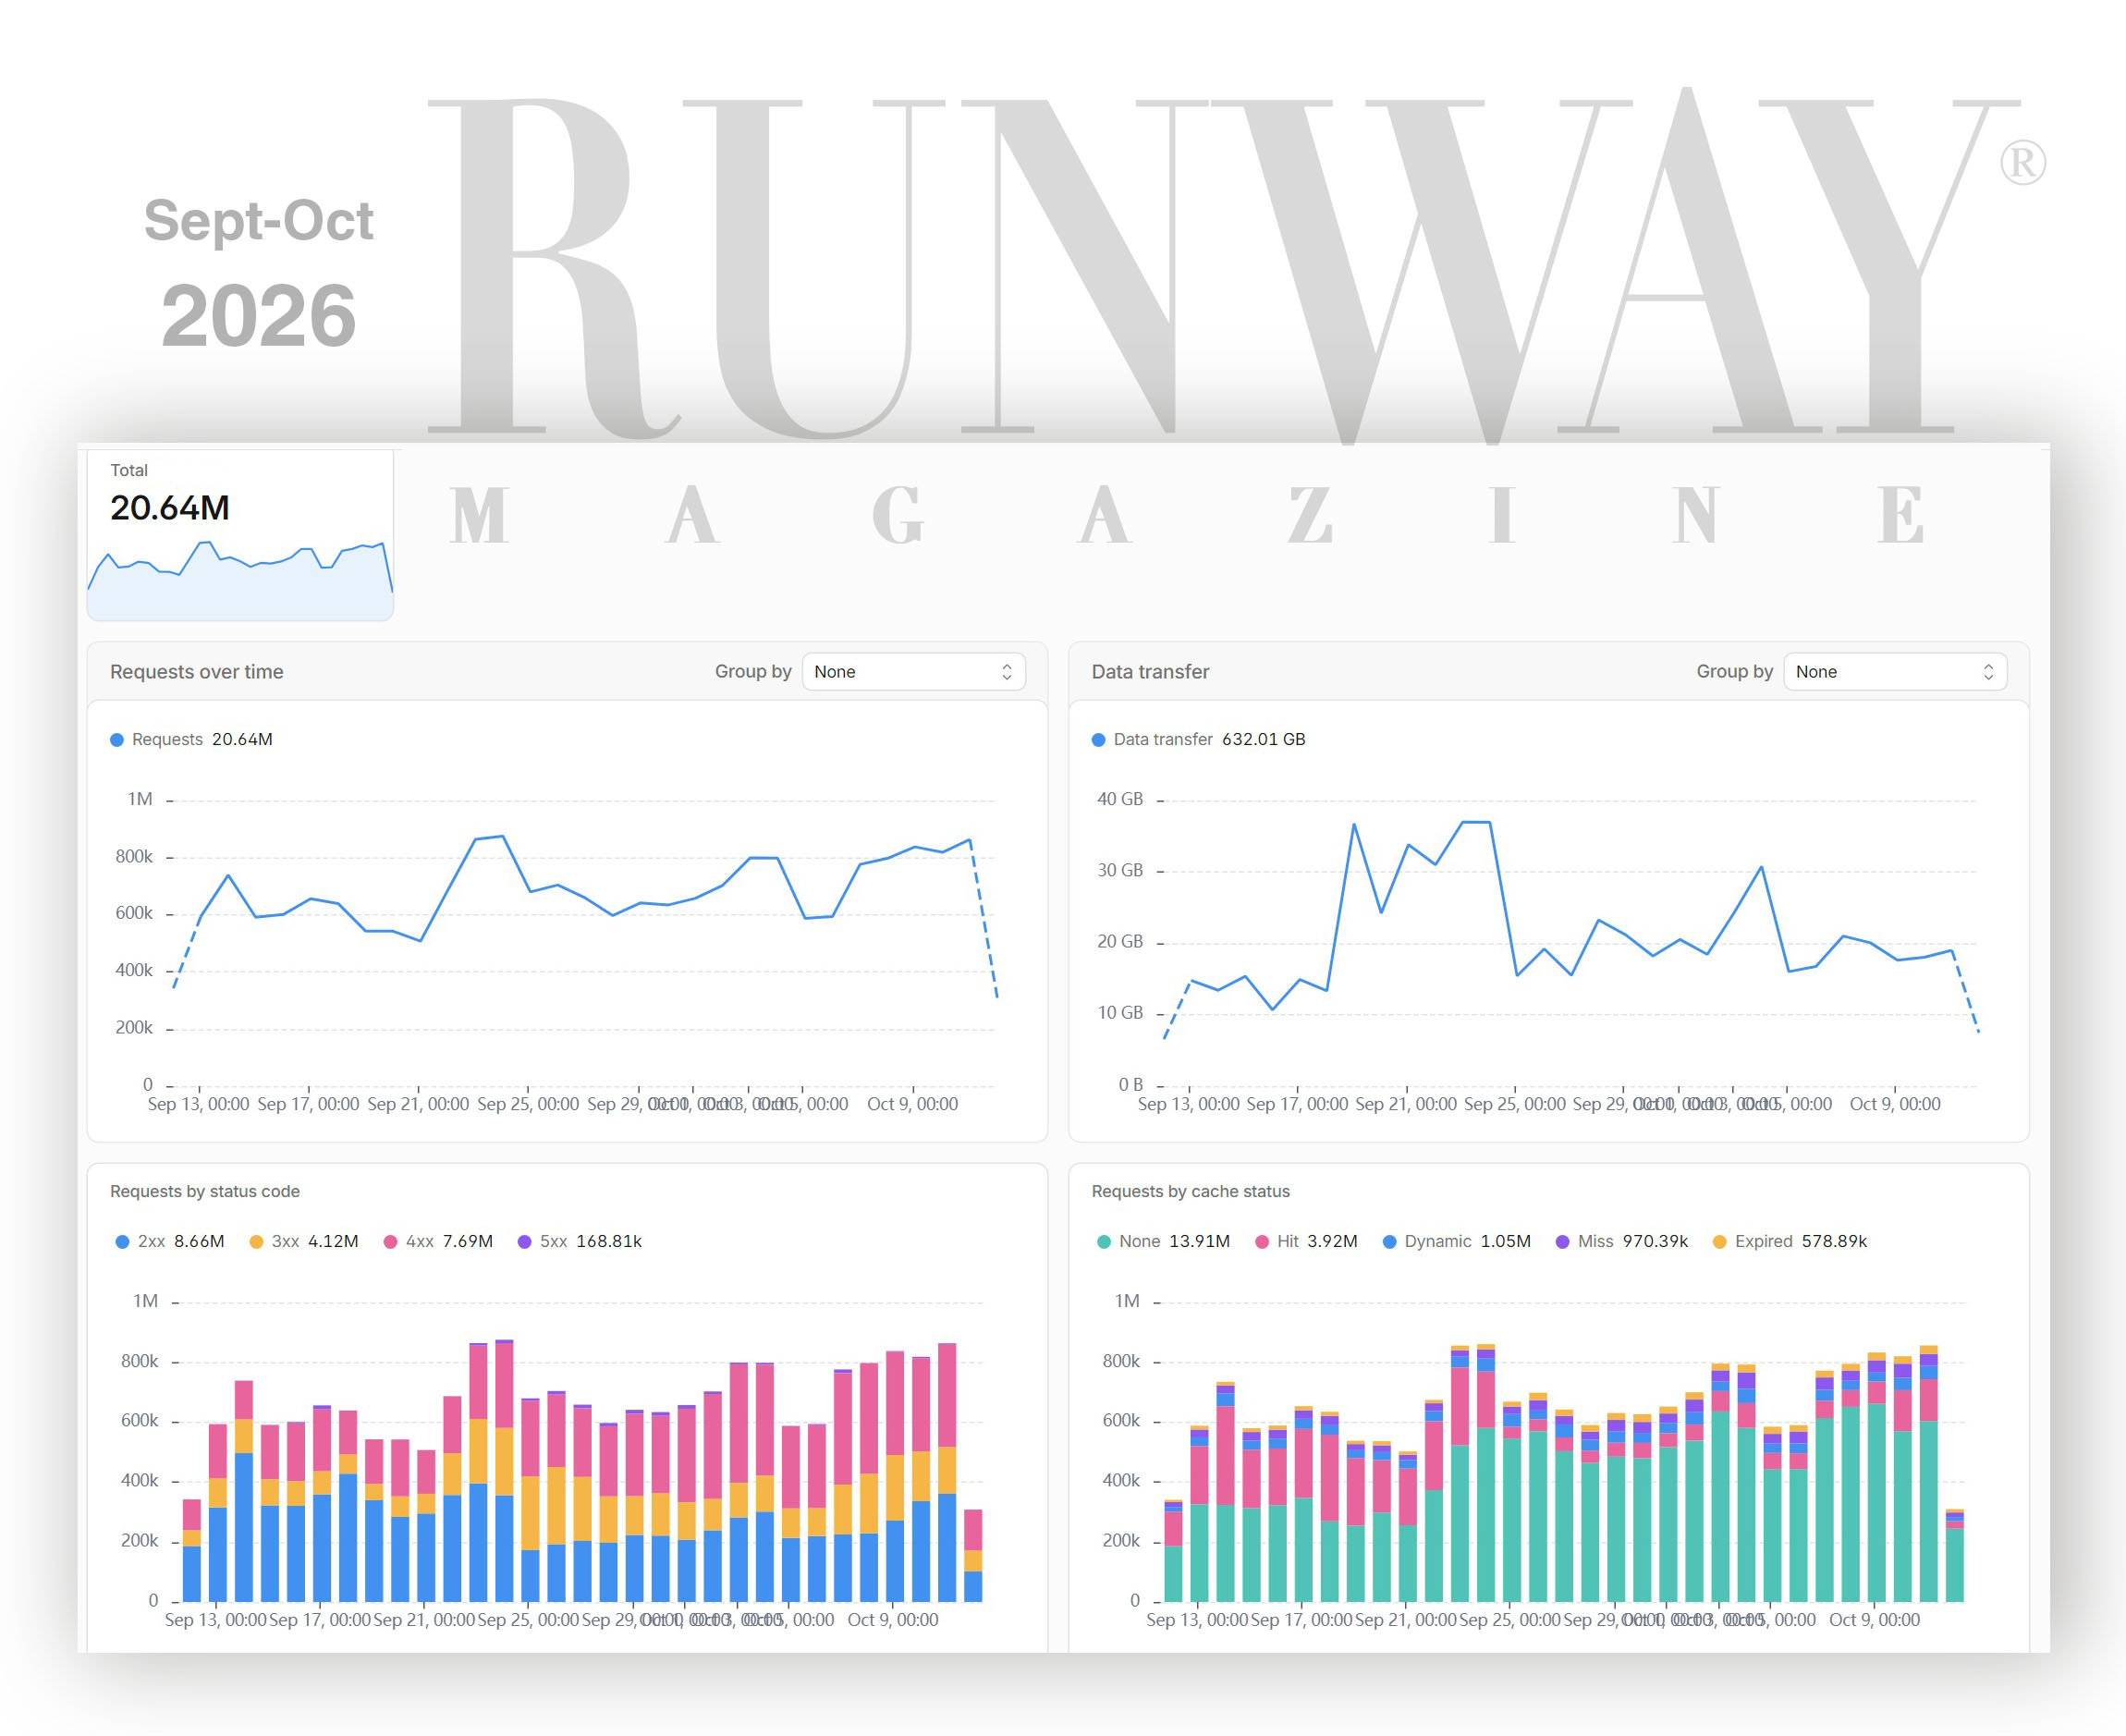
Task: Click the 3.92M value beside Hit
Action: click(x=1332, y=1241)
